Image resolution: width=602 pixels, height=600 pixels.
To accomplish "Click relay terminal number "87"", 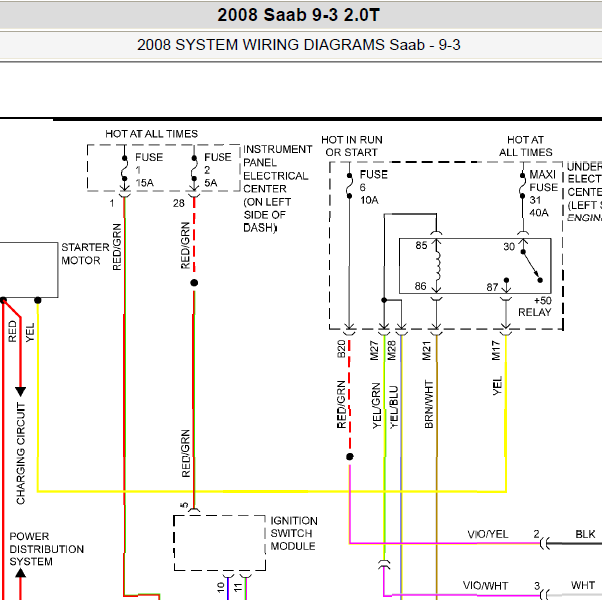I will (x=492, y=287).
